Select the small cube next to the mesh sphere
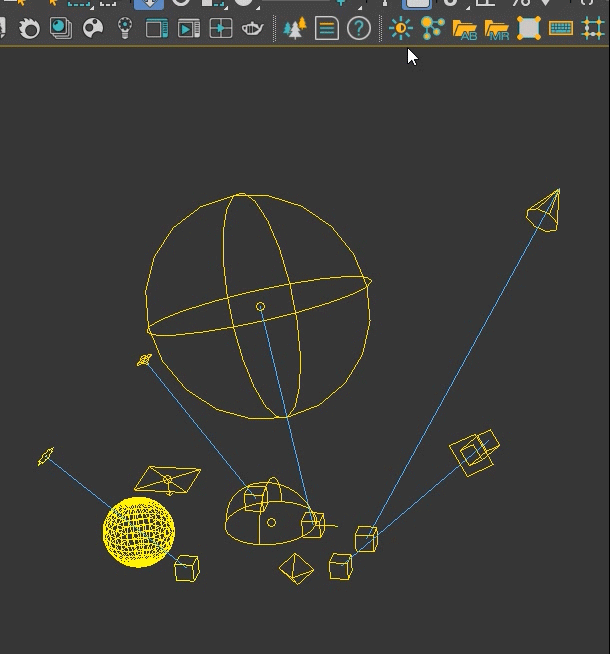The height and width of the screenshot is (654, 610). pyautogui.click(x=187, y=568)
